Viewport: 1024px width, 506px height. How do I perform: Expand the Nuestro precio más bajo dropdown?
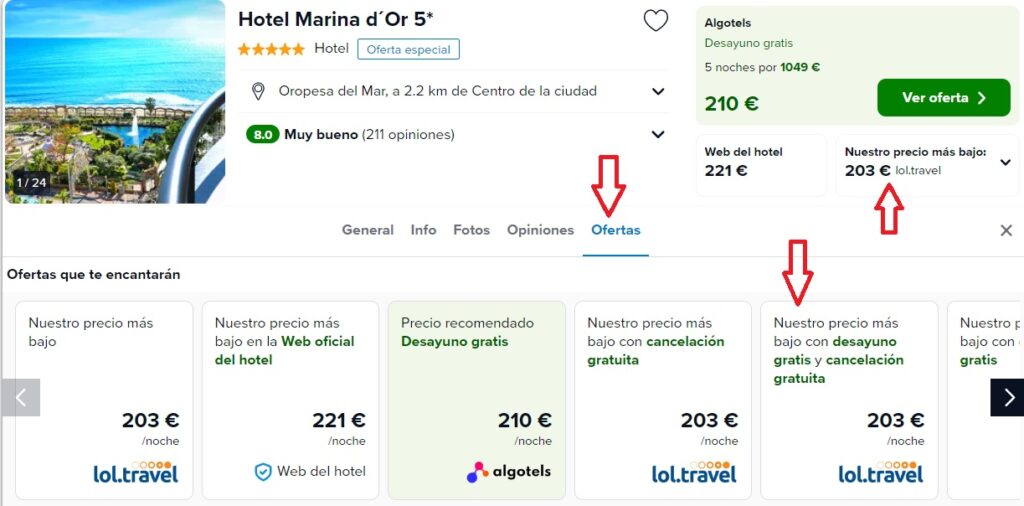[x=1006, y=163]
